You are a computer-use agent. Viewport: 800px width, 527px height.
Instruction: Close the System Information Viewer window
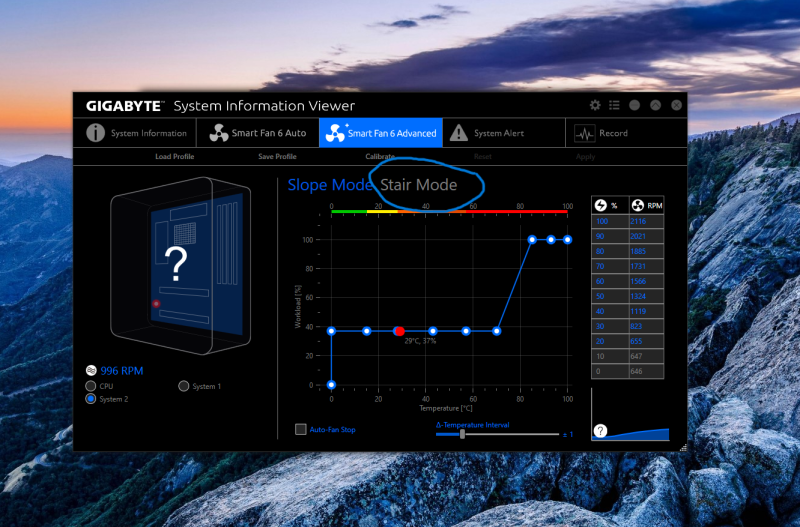677,105
